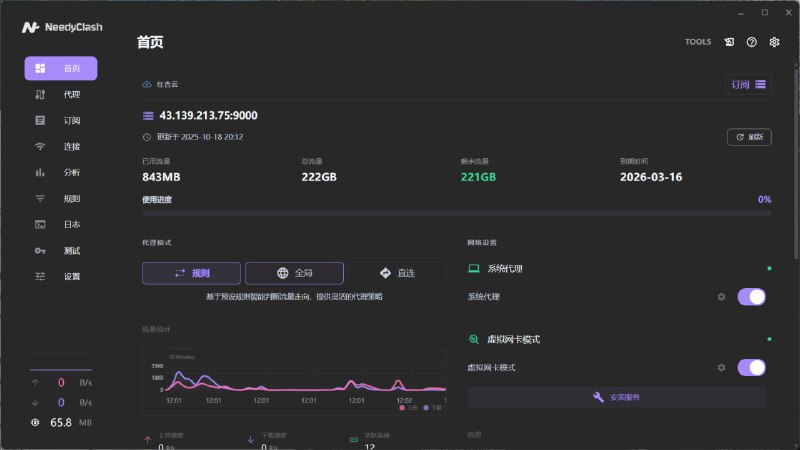Screen dimensions: 800x450
Task: Open the 代理 proxy page
Action: (x=61, y=94)
